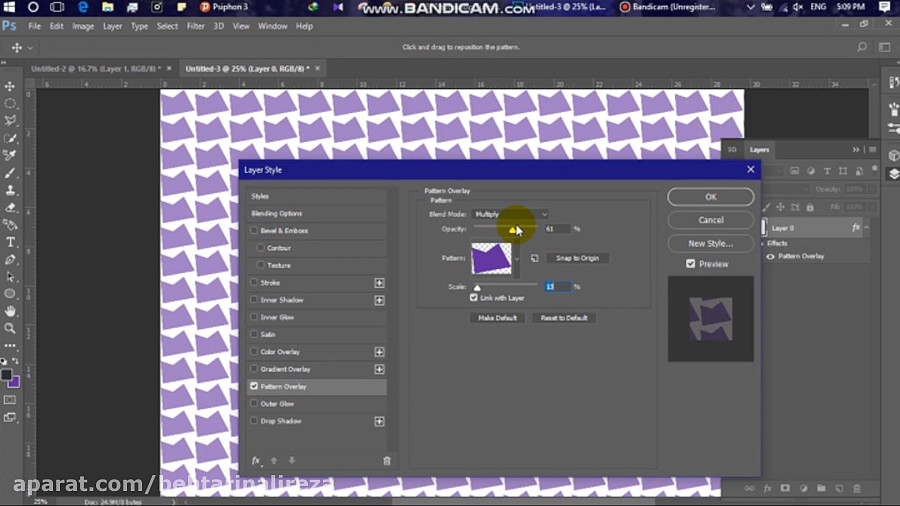
Task: Create new preset from current pattern icon
Action: click(x=534, y=258)
